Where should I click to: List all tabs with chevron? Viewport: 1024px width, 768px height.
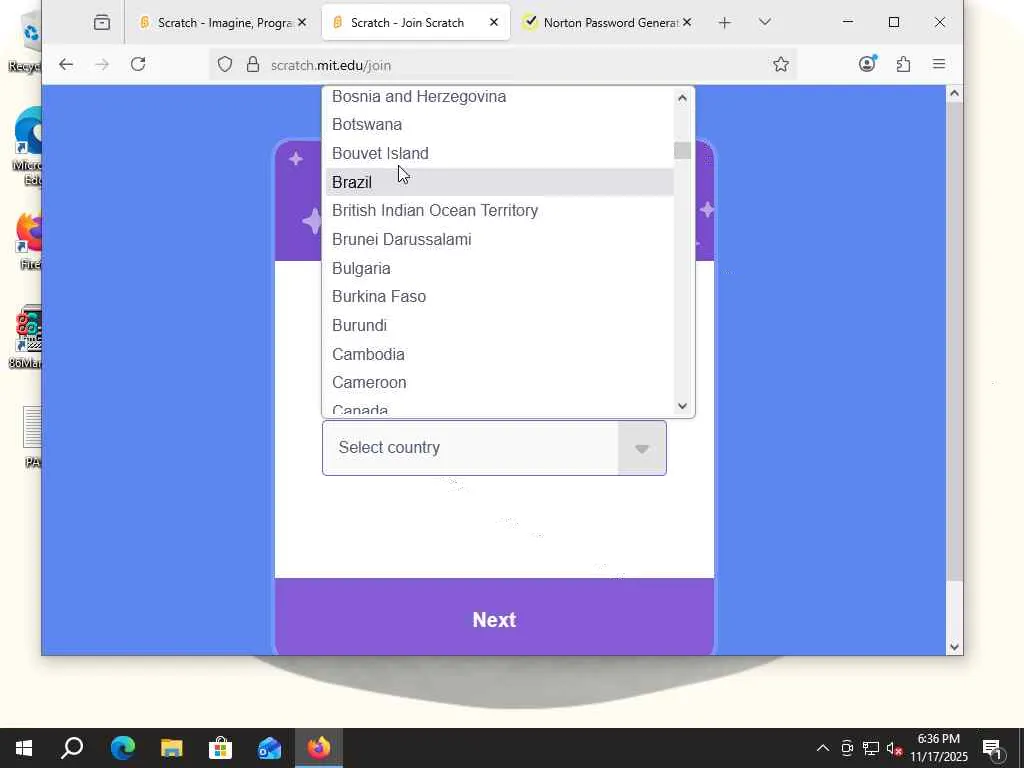[x=765, y=22]
